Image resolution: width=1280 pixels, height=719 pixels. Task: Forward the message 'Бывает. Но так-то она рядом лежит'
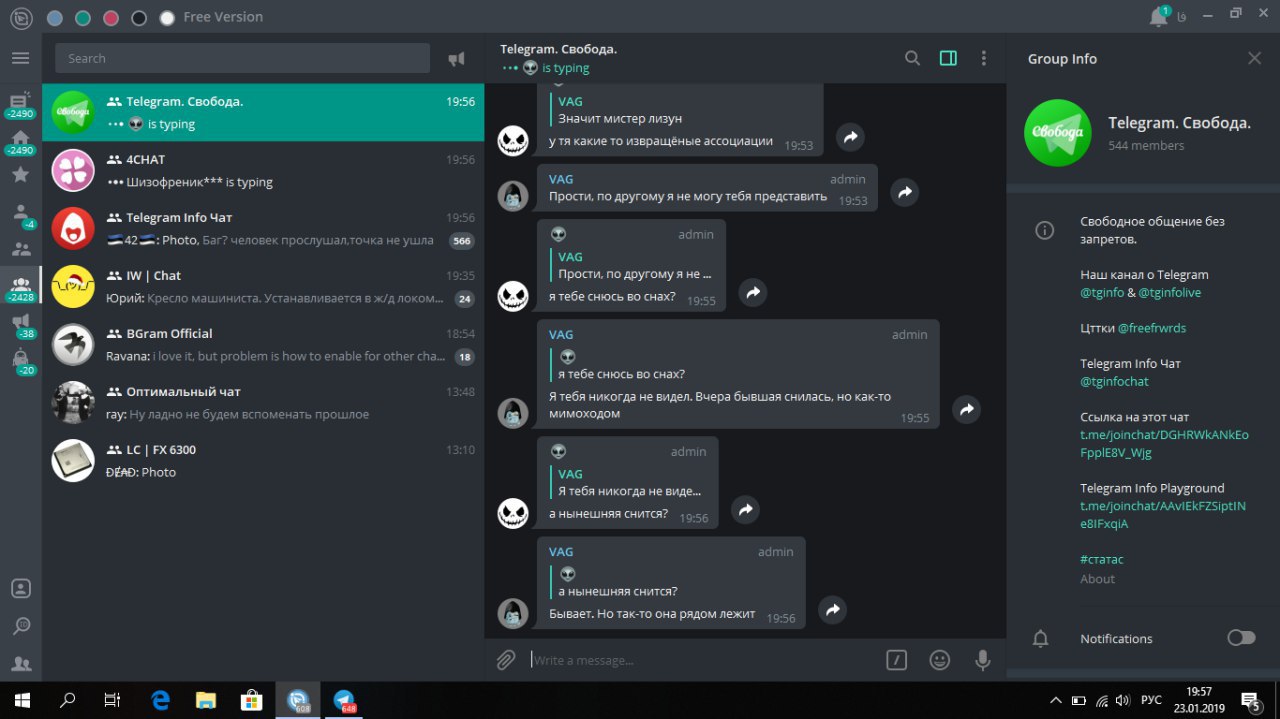(832, 609)
